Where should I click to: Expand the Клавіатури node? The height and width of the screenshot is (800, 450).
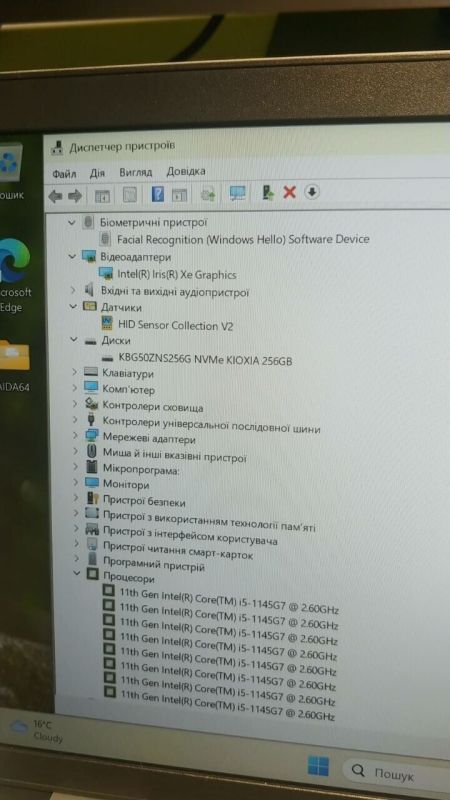74,372
